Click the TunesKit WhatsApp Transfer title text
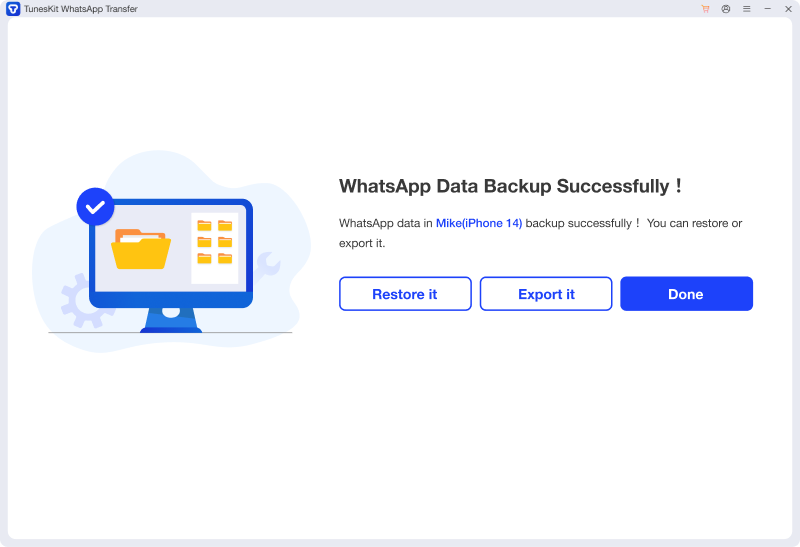This screenshot has height=547, width=800. 80,9
